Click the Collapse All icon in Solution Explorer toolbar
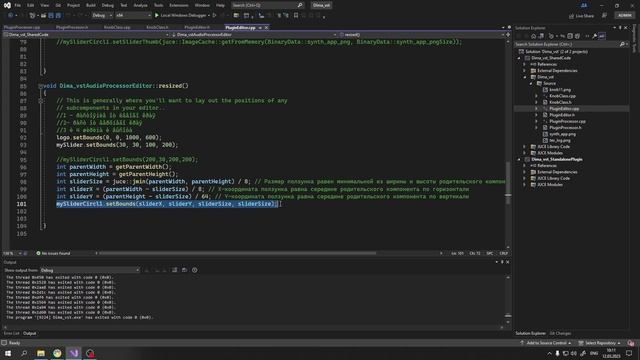This screenshot has height=360, width=640. point(570,36)
